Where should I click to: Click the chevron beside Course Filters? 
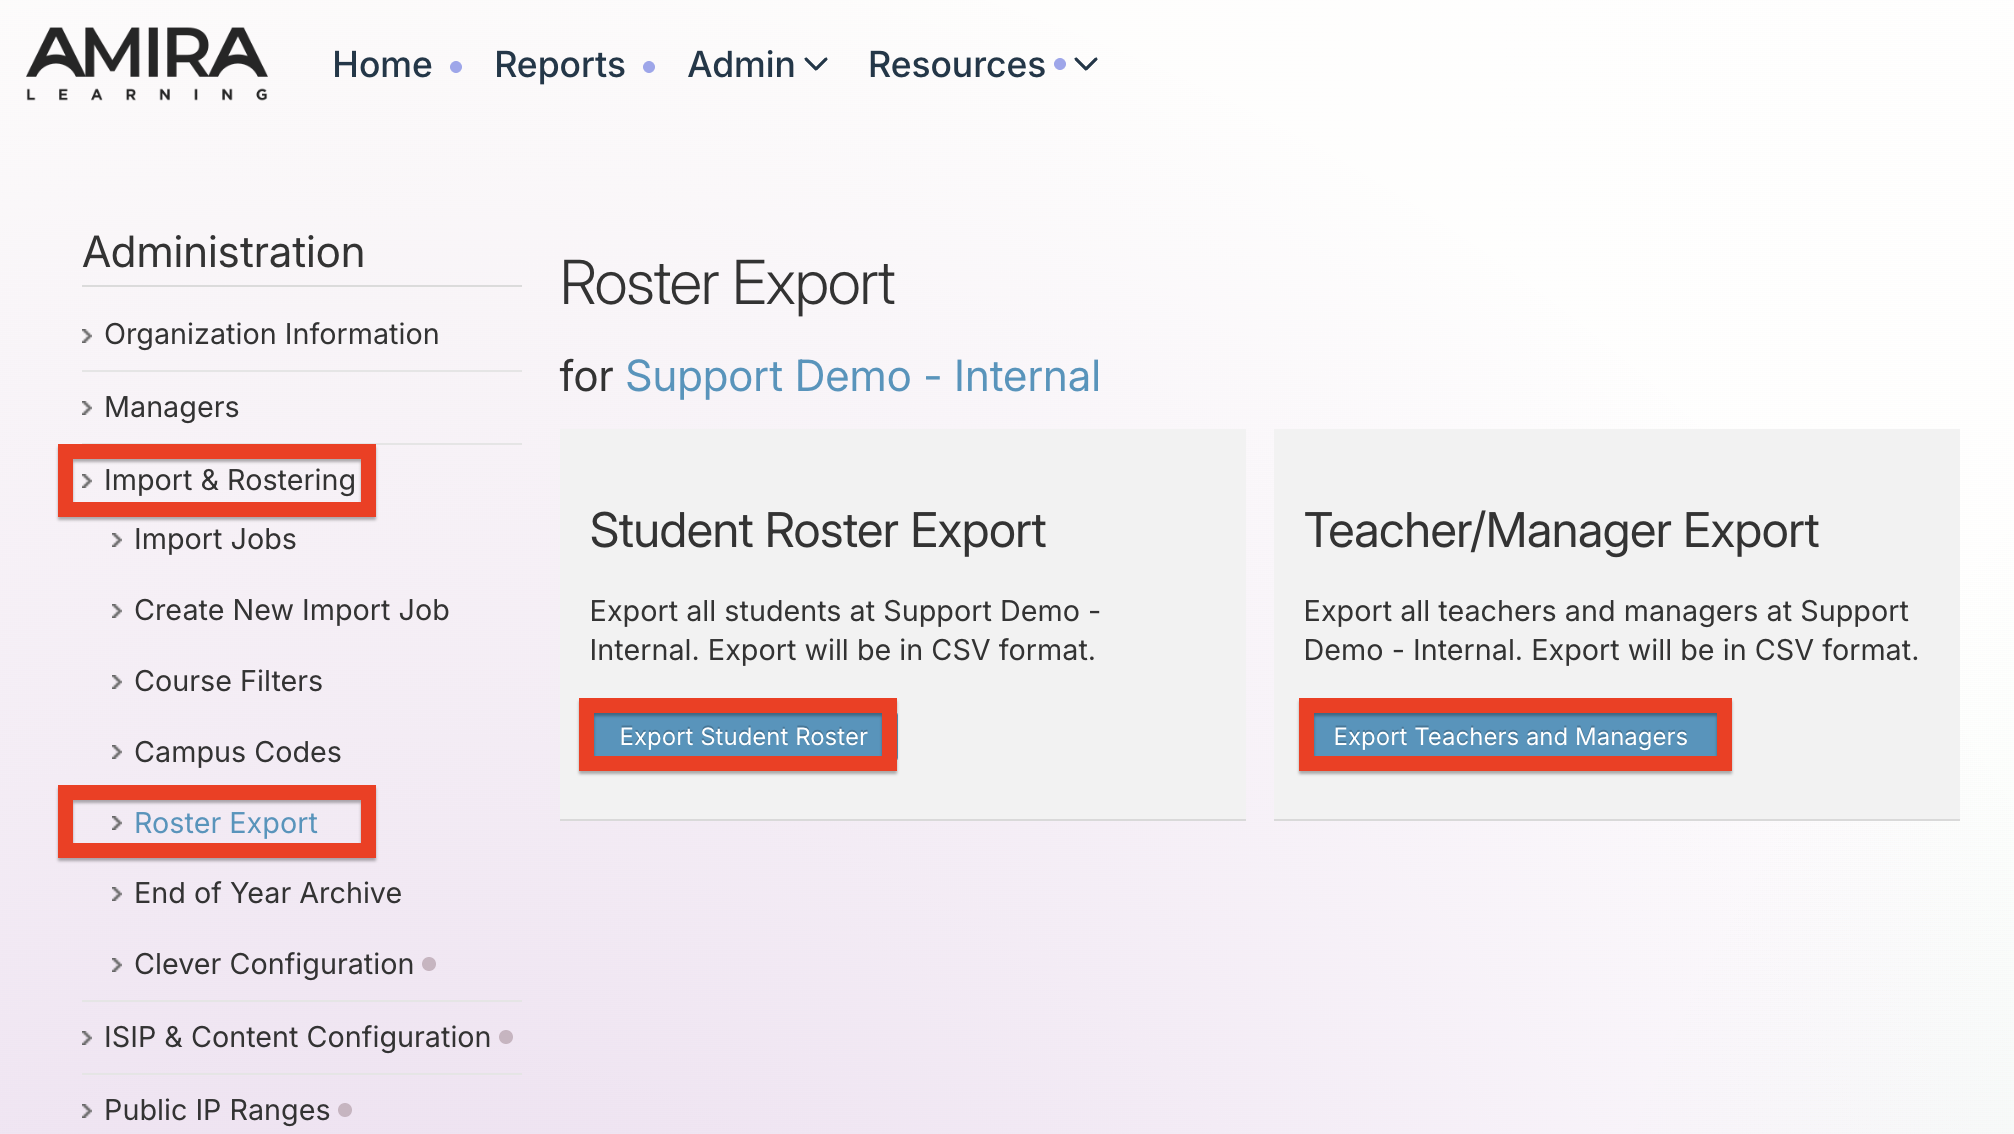(117, 681)
